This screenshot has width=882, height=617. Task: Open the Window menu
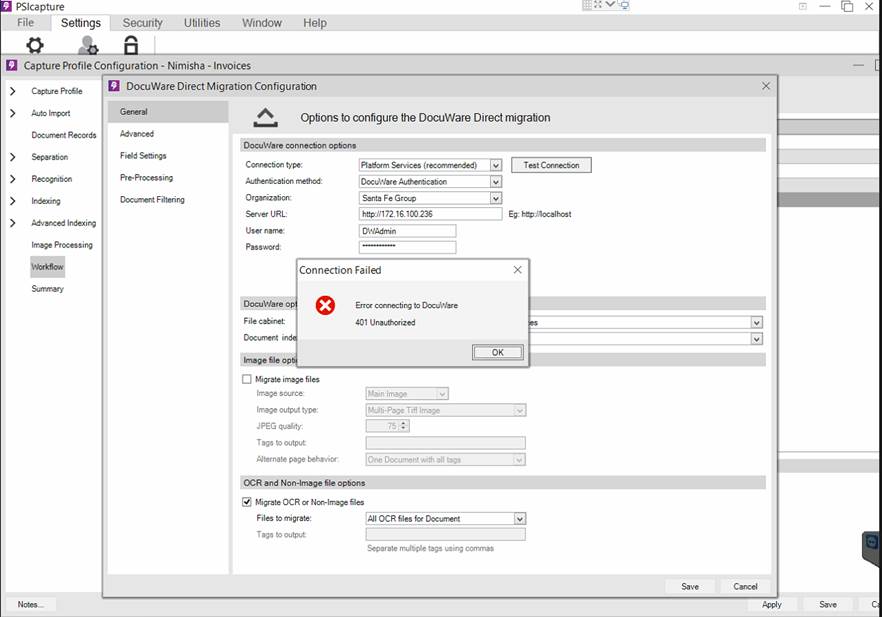(x=262, y=22)
